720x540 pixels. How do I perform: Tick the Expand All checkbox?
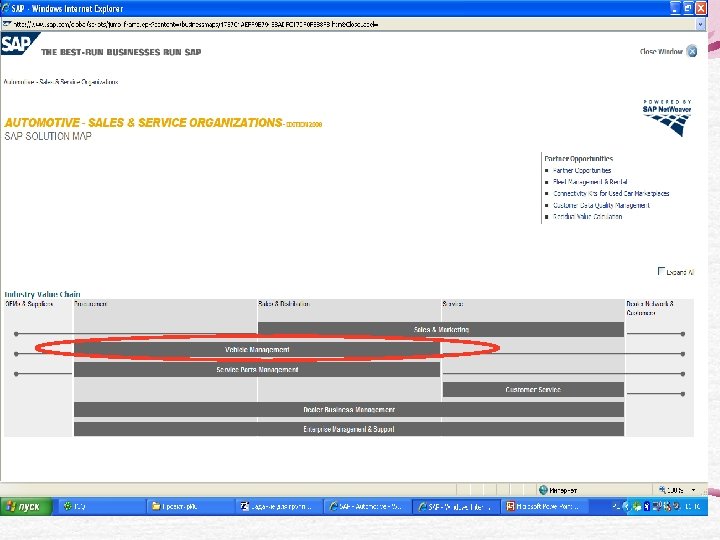click(661, 271)
